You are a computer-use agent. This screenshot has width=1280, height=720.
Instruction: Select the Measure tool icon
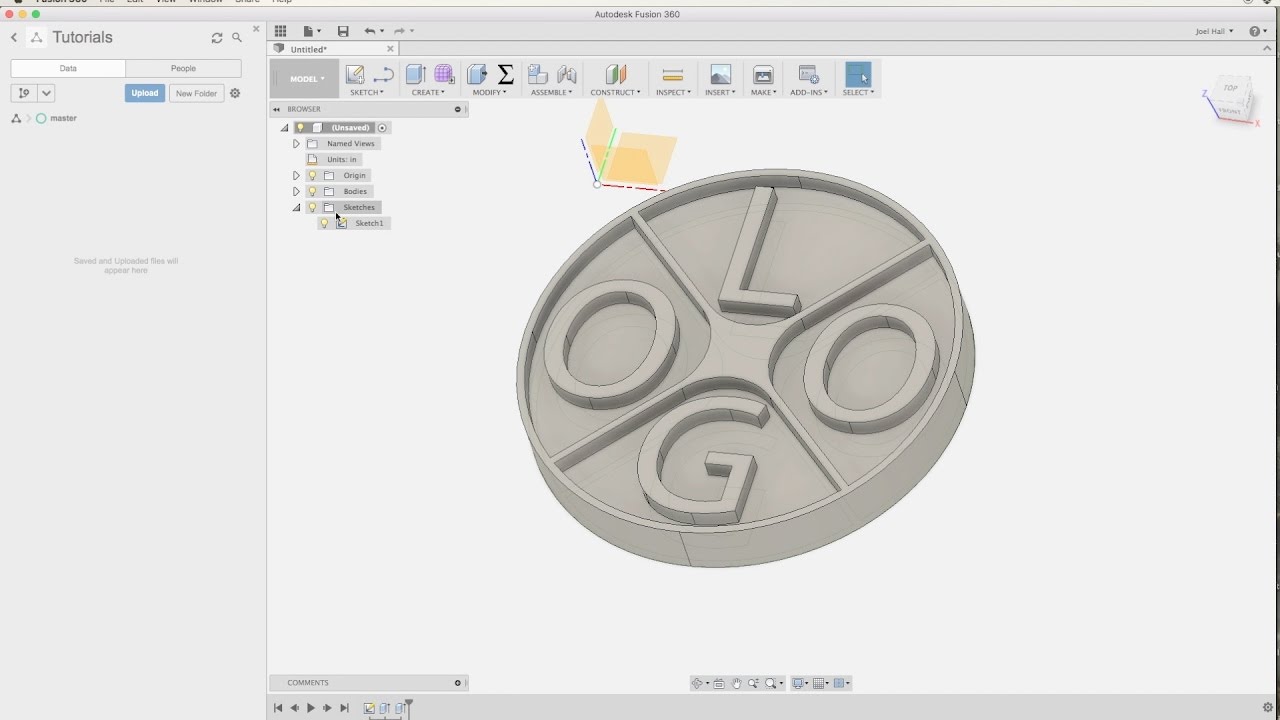coord(673,75)
